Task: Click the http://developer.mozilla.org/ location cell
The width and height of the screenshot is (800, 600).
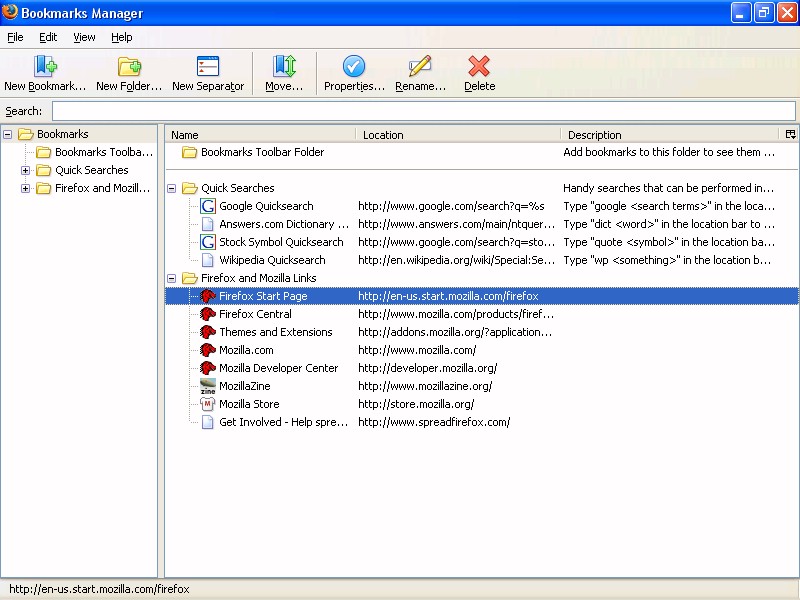Action: click(428, 368)
